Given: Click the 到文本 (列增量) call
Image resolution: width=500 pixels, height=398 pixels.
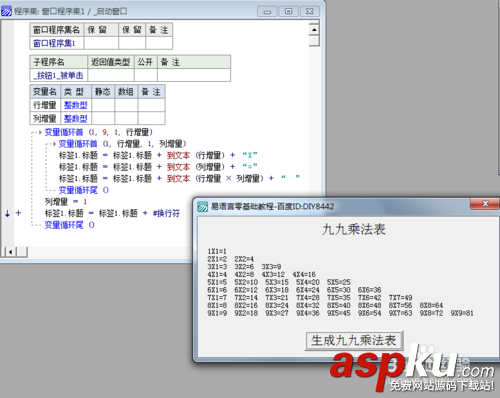Looking at the screenshot, I should point(196,167).
